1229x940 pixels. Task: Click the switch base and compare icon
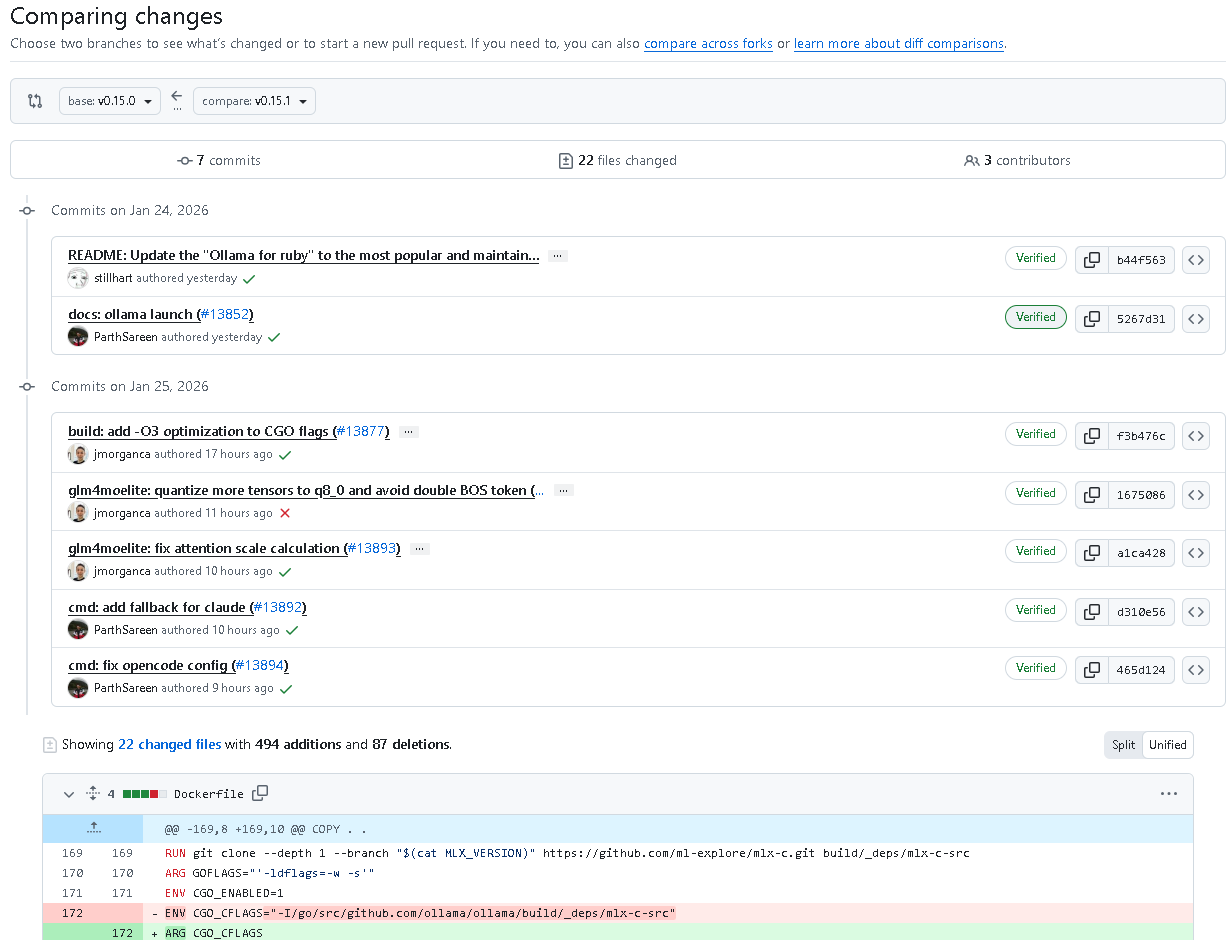(x=35, y=101)
